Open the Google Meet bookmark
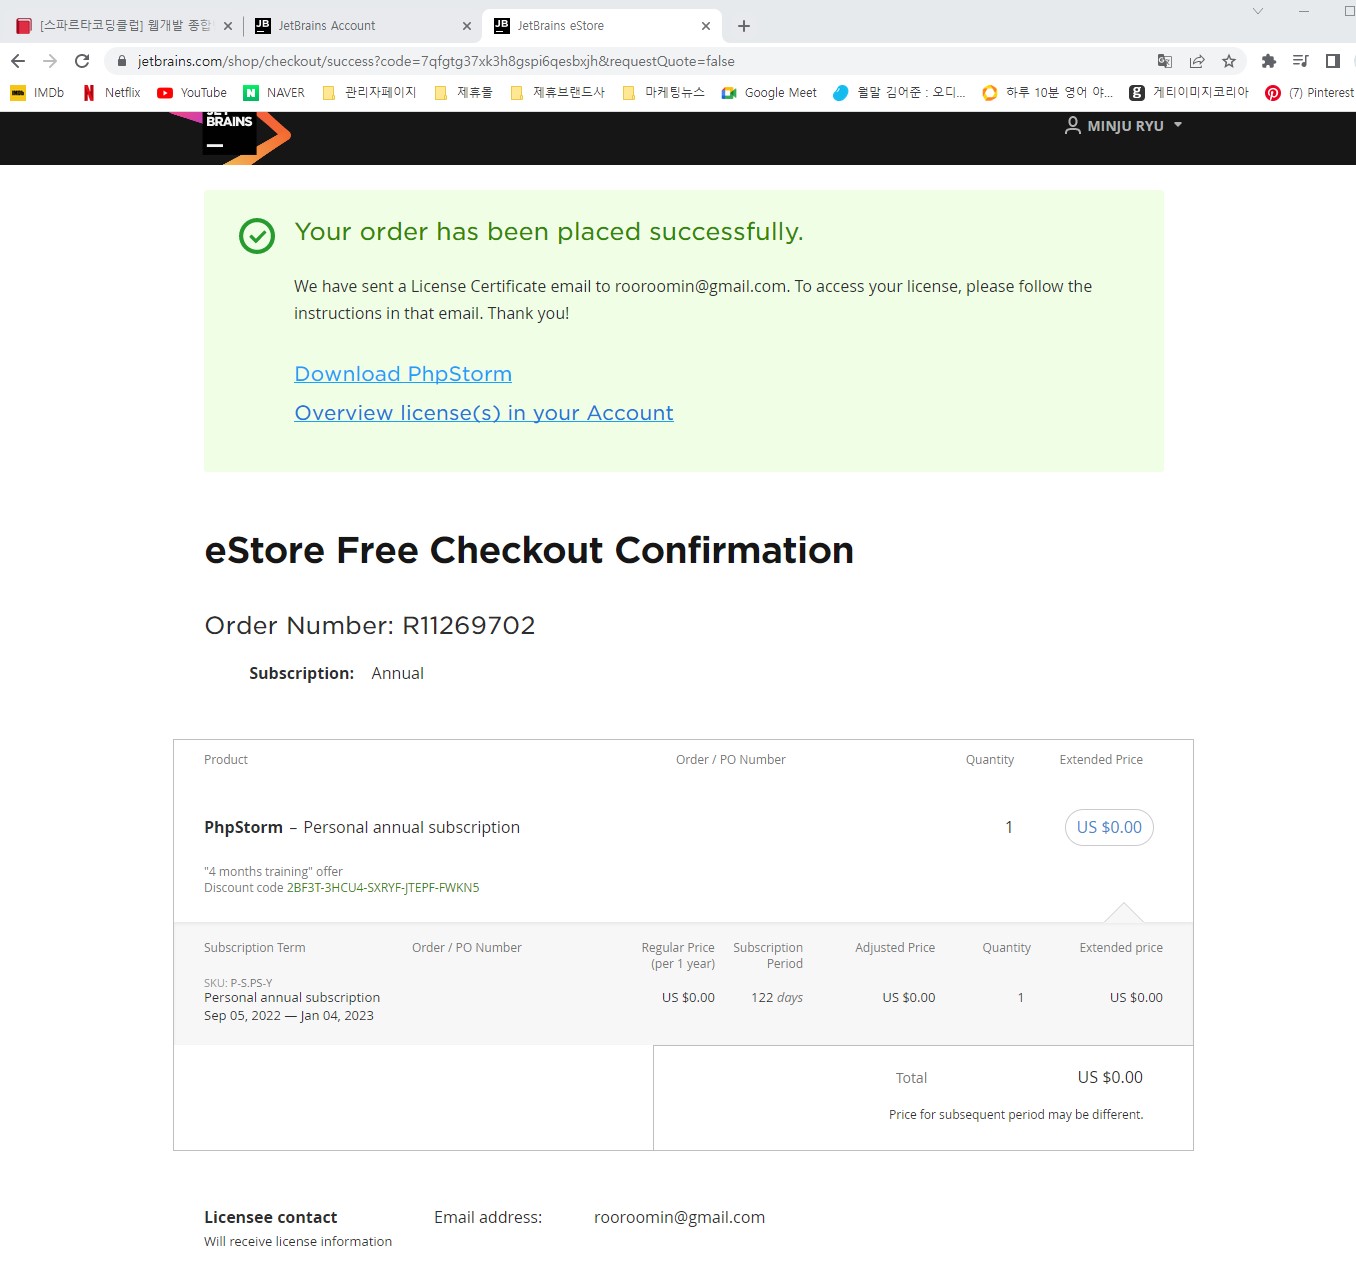 point(769,93)
